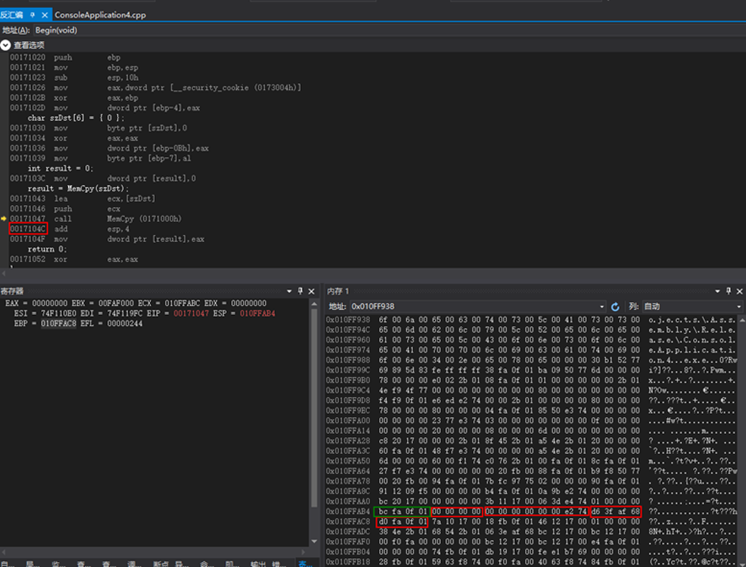Select memory row 0x010FFAC8
746x567 pixels.
pyautogui.click(x=531, y=522)
